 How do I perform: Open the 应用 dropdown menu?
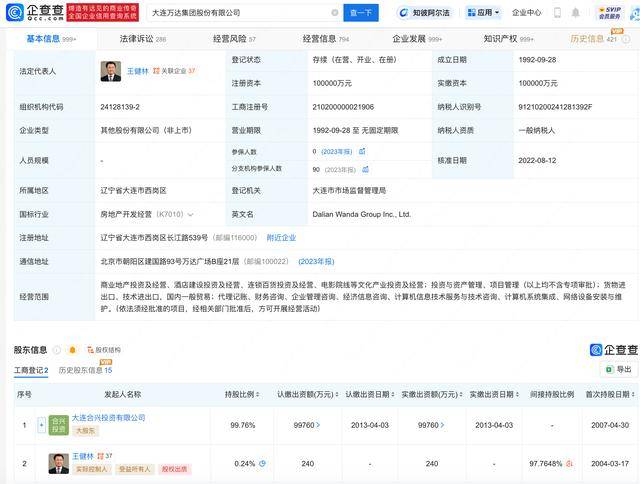pyautogui.click(x=483, y=13)
